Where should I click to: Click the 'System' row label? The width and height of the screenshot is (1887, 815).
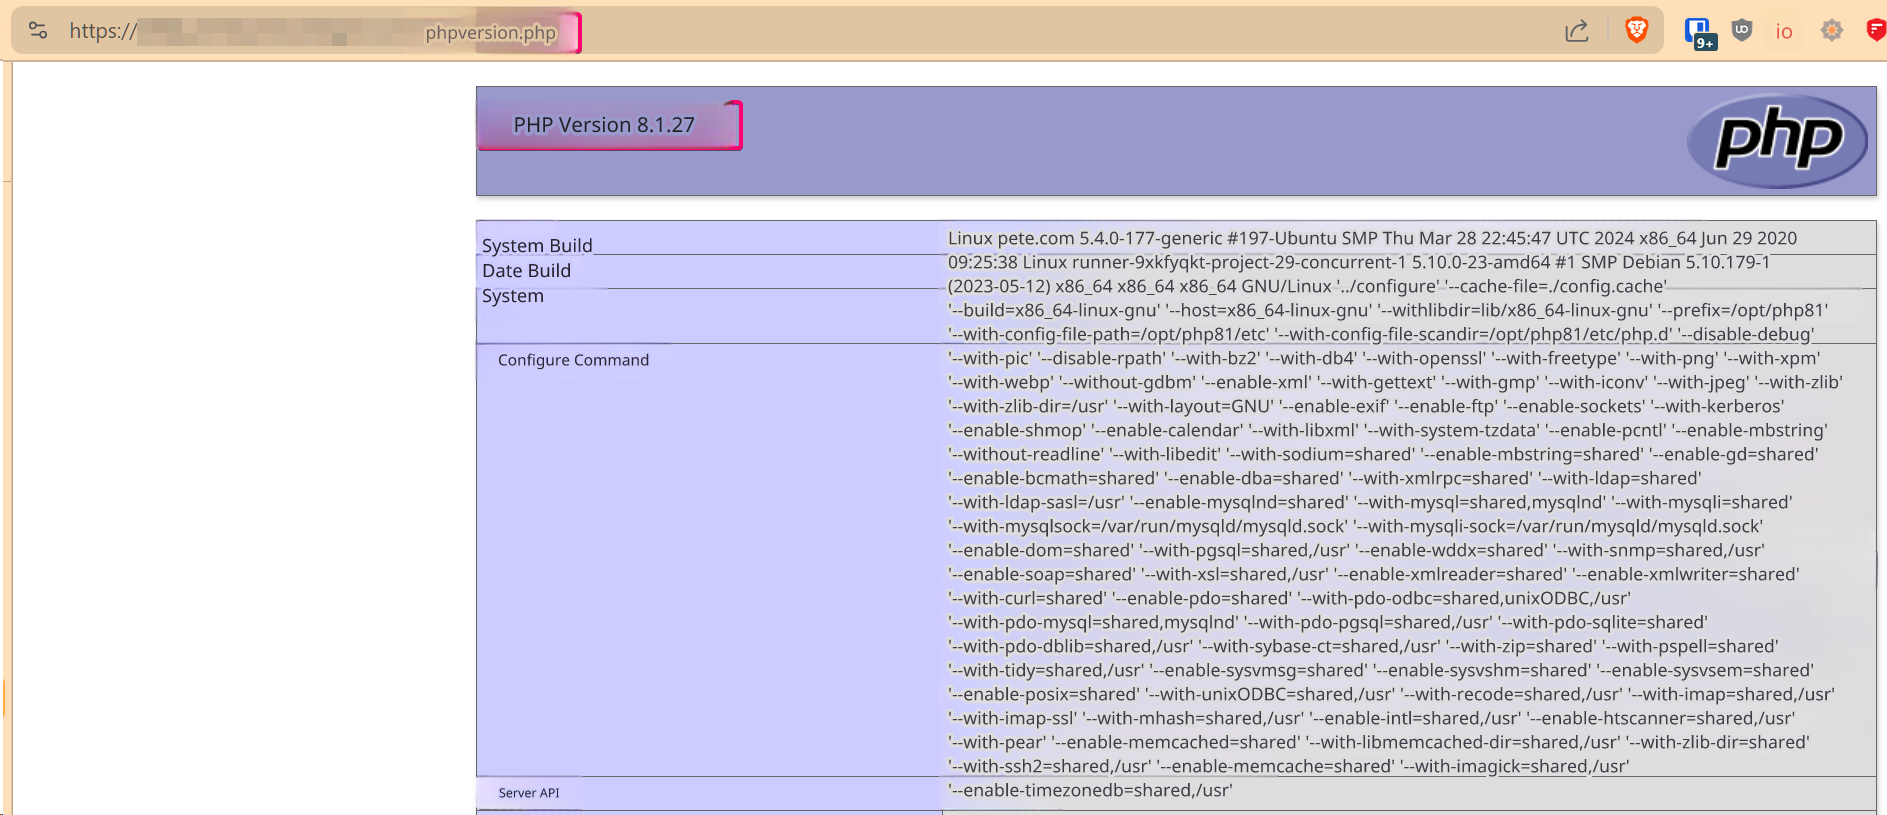point(512,296)
